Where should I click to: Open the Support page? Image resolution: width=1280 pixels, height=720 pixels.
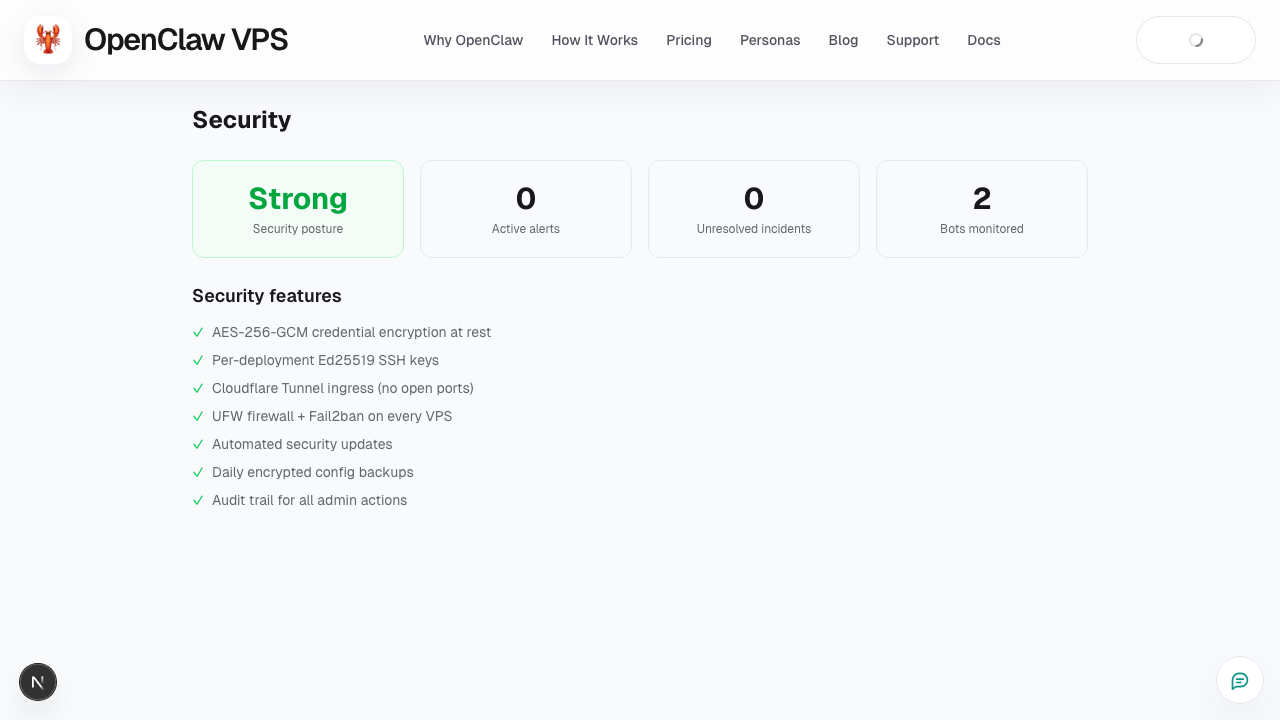pyautogui.click(x=912, y=40)
